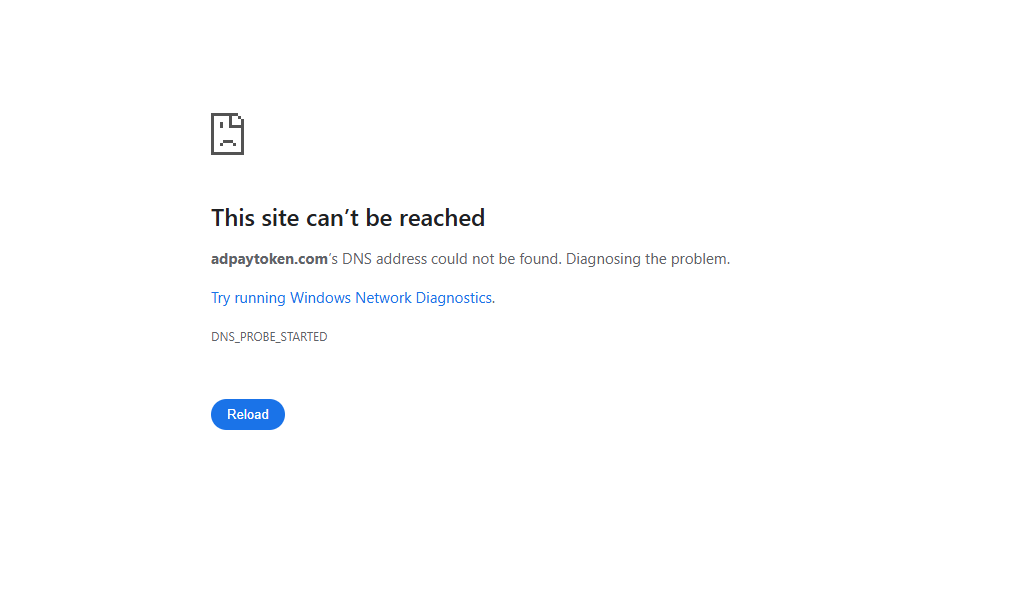Click "Try running" at the link start
Screen dimensions: 1023x598
[248, 298]
